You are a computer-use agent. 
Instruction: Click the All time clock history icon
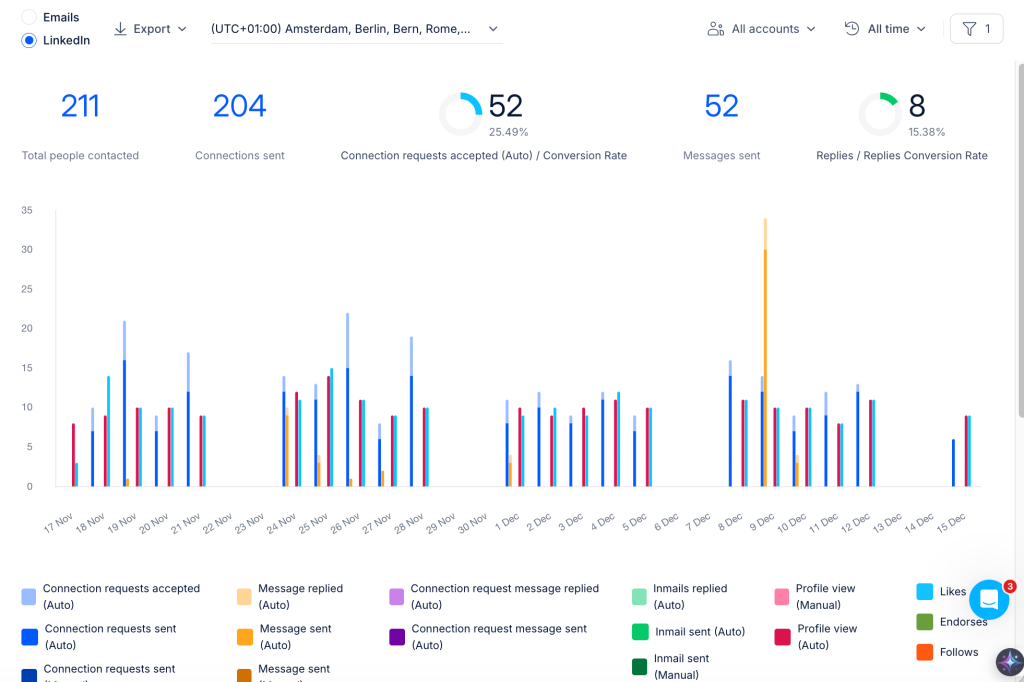(852, 28)
